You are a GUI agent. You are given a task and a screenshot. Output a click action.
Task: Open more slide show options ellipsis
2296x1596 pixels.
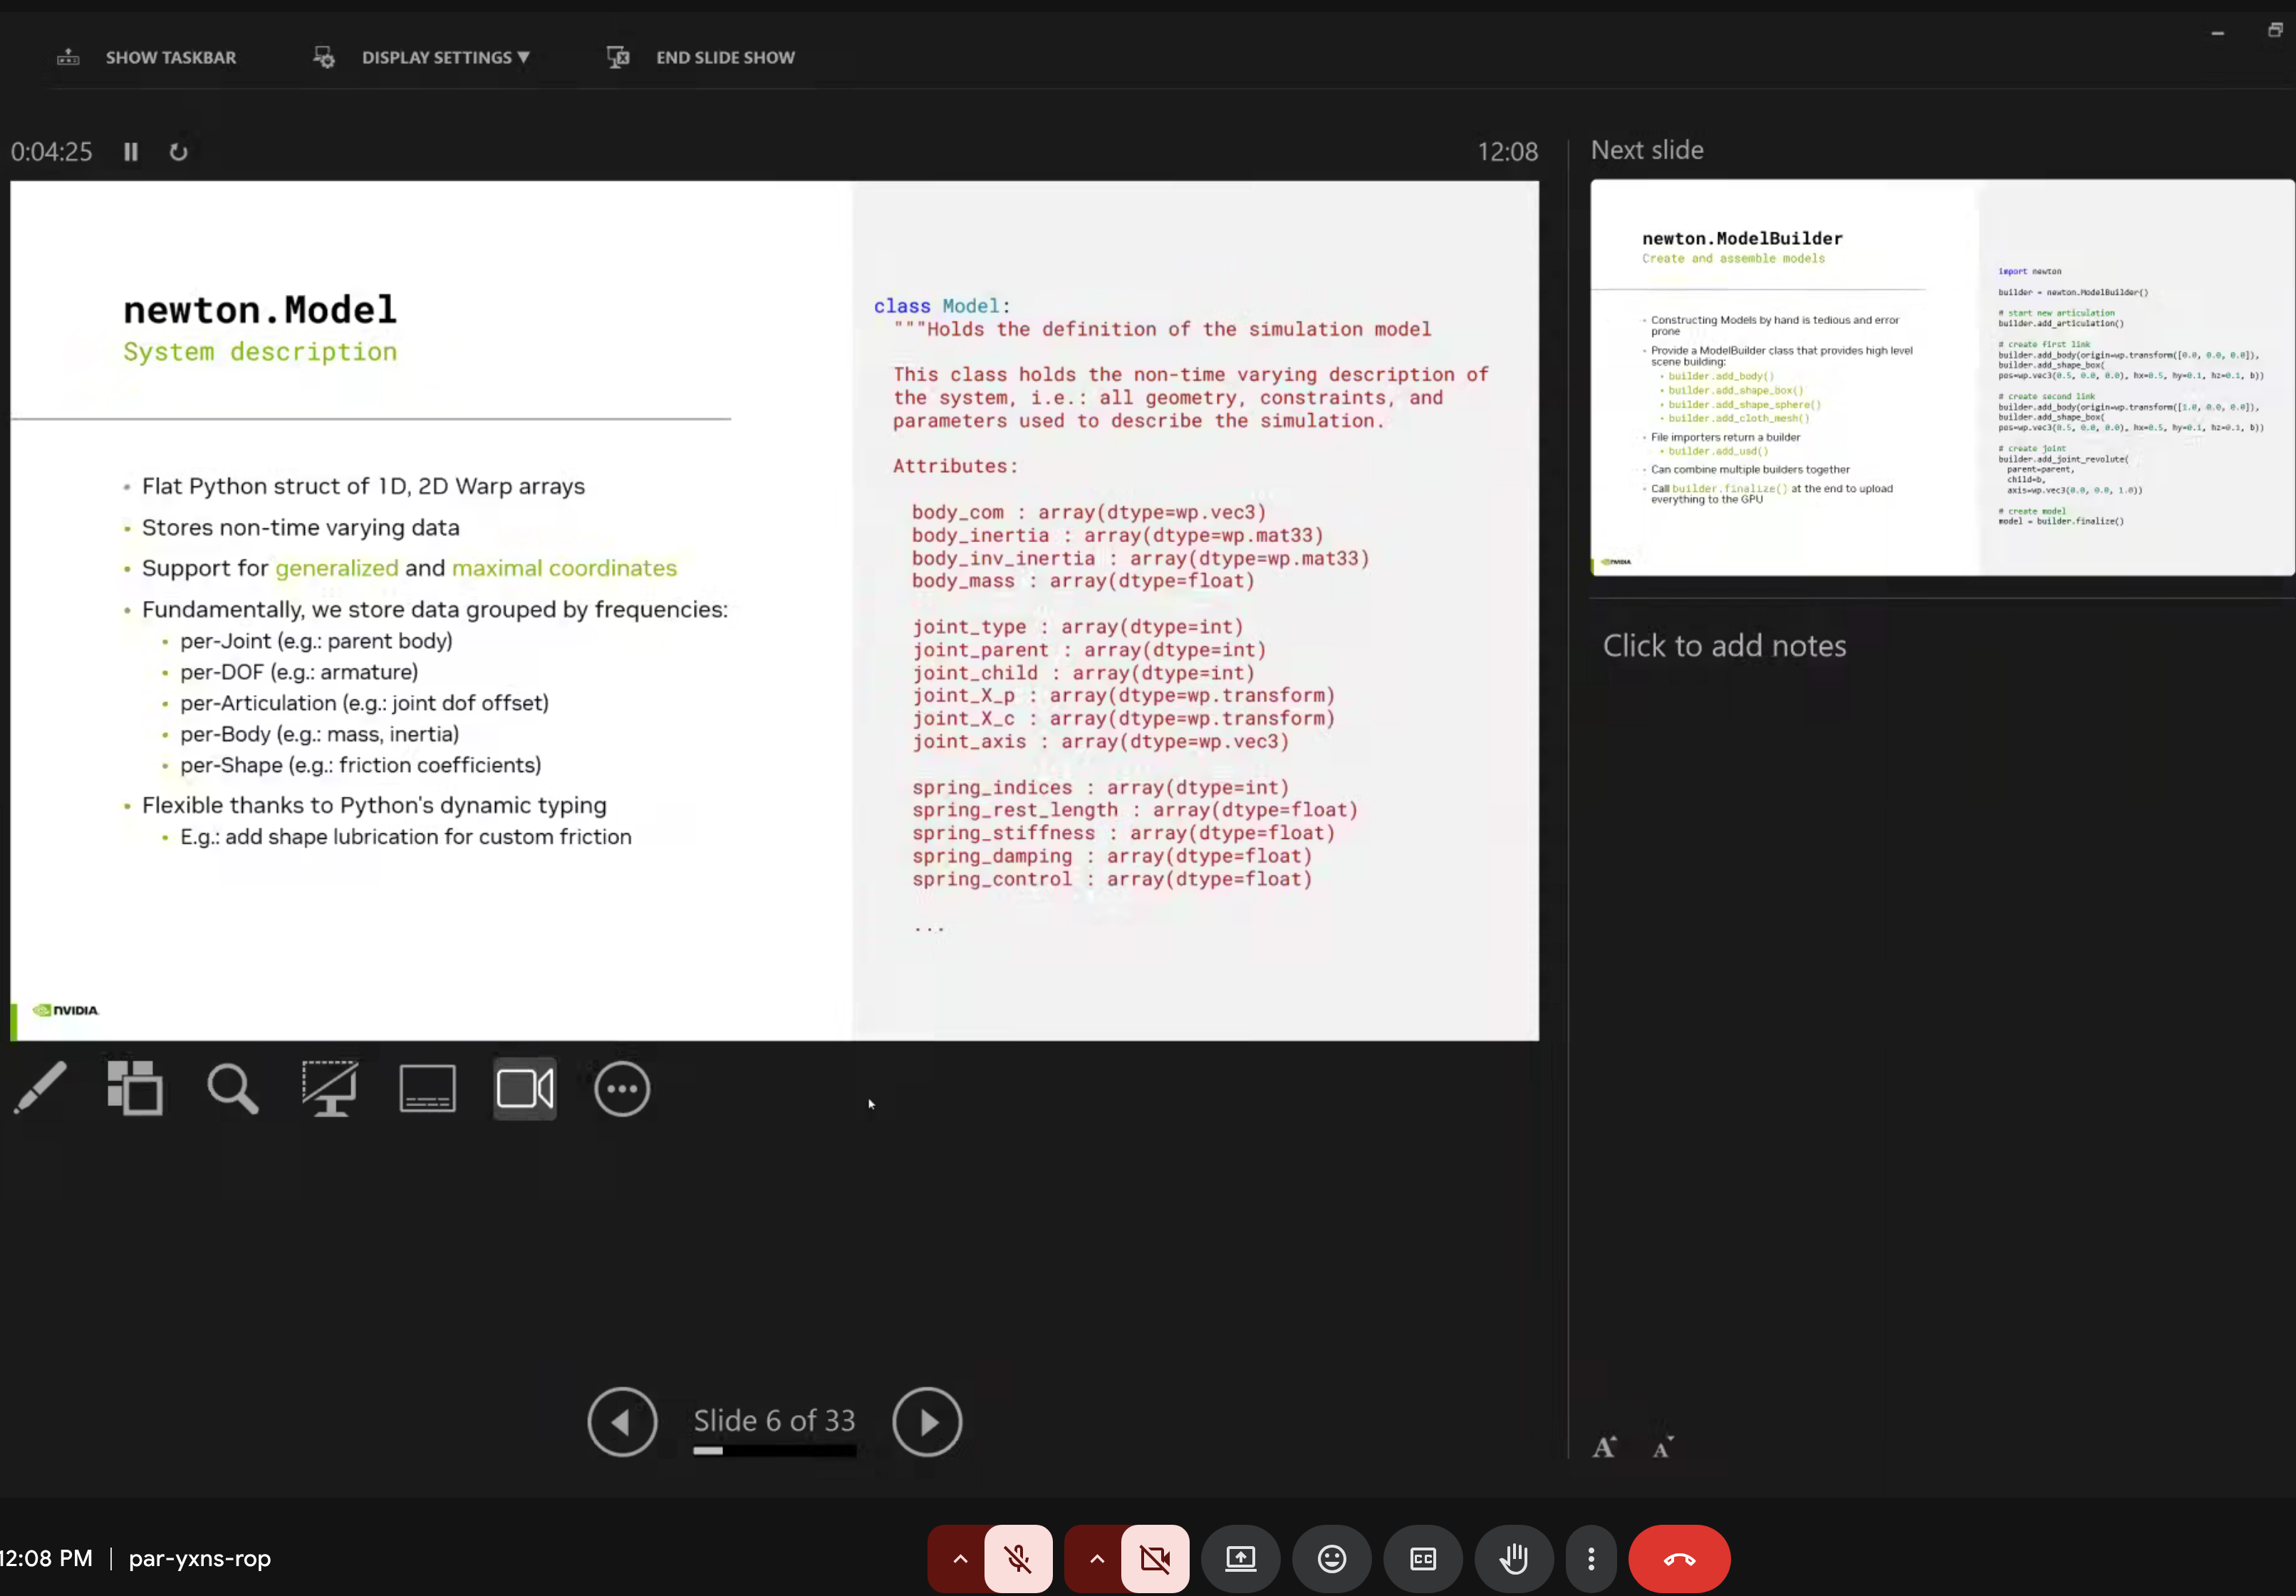coord(622,1088)
